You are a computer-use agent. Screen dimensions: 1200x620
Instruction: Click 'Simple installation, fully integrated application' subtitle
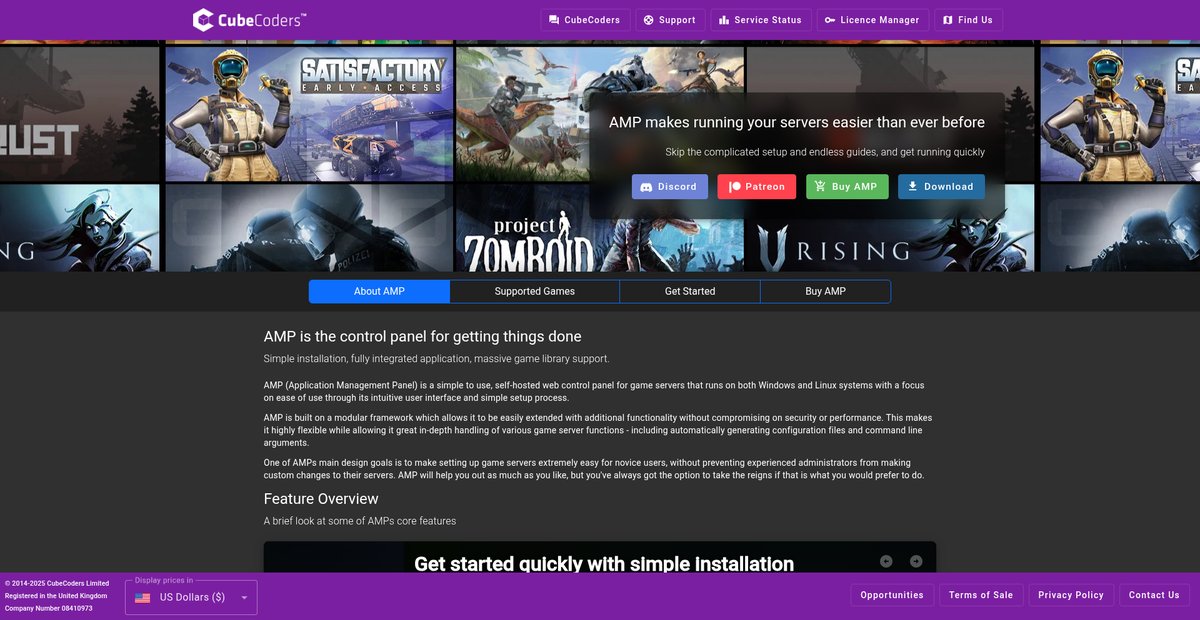436,359
